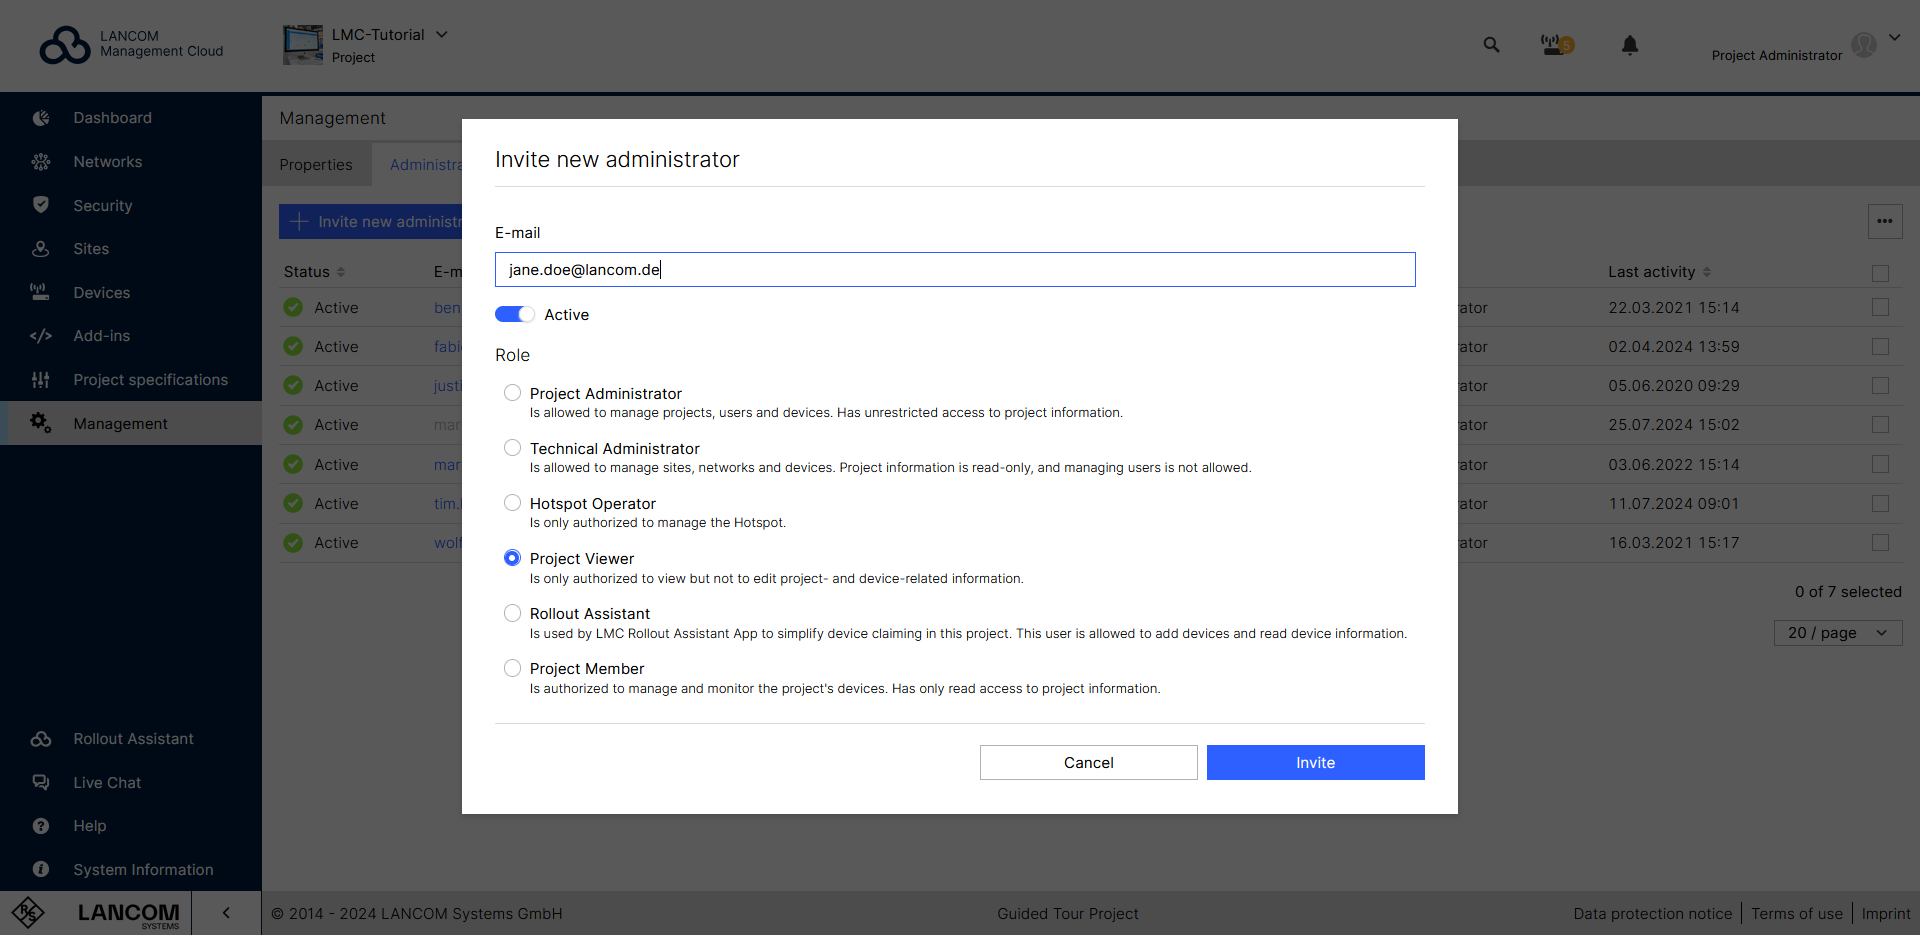Click the LANCOM Management Cloud logo

[x=131, y=45]
